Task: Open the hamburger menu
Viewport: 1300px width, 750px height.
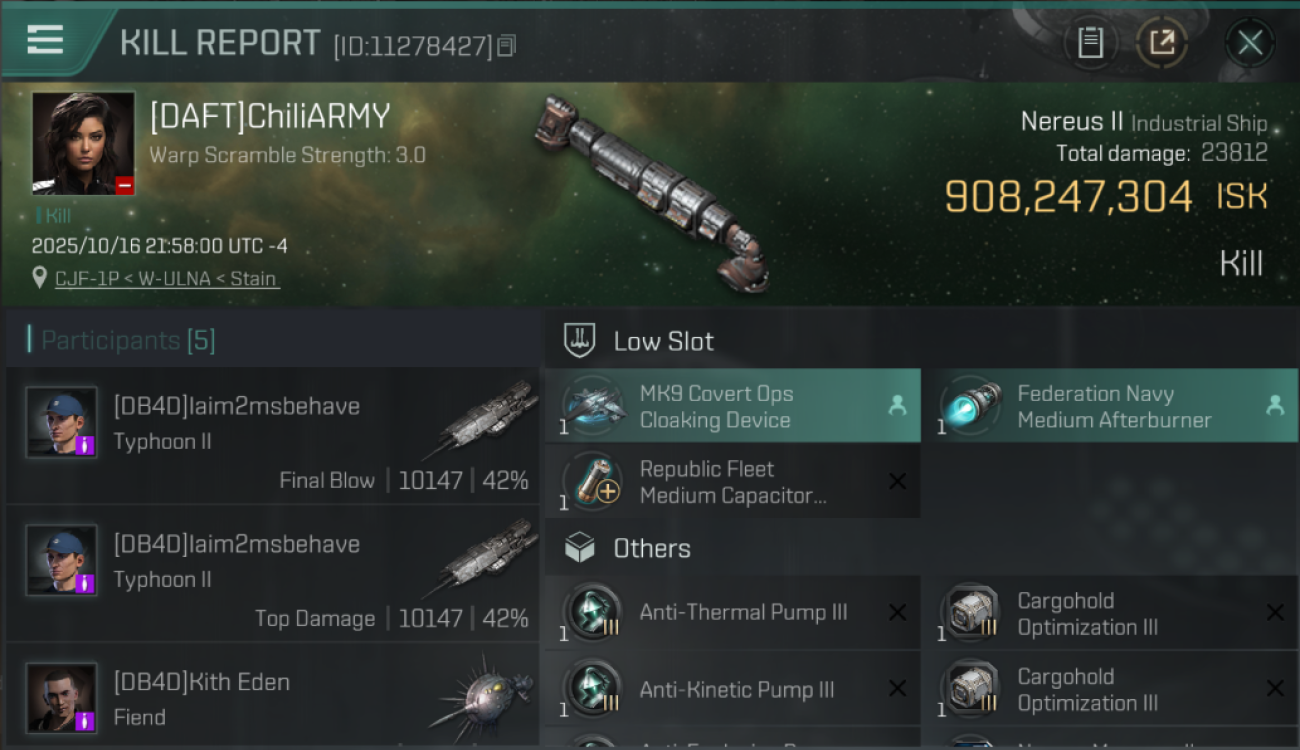Action: 45,40
